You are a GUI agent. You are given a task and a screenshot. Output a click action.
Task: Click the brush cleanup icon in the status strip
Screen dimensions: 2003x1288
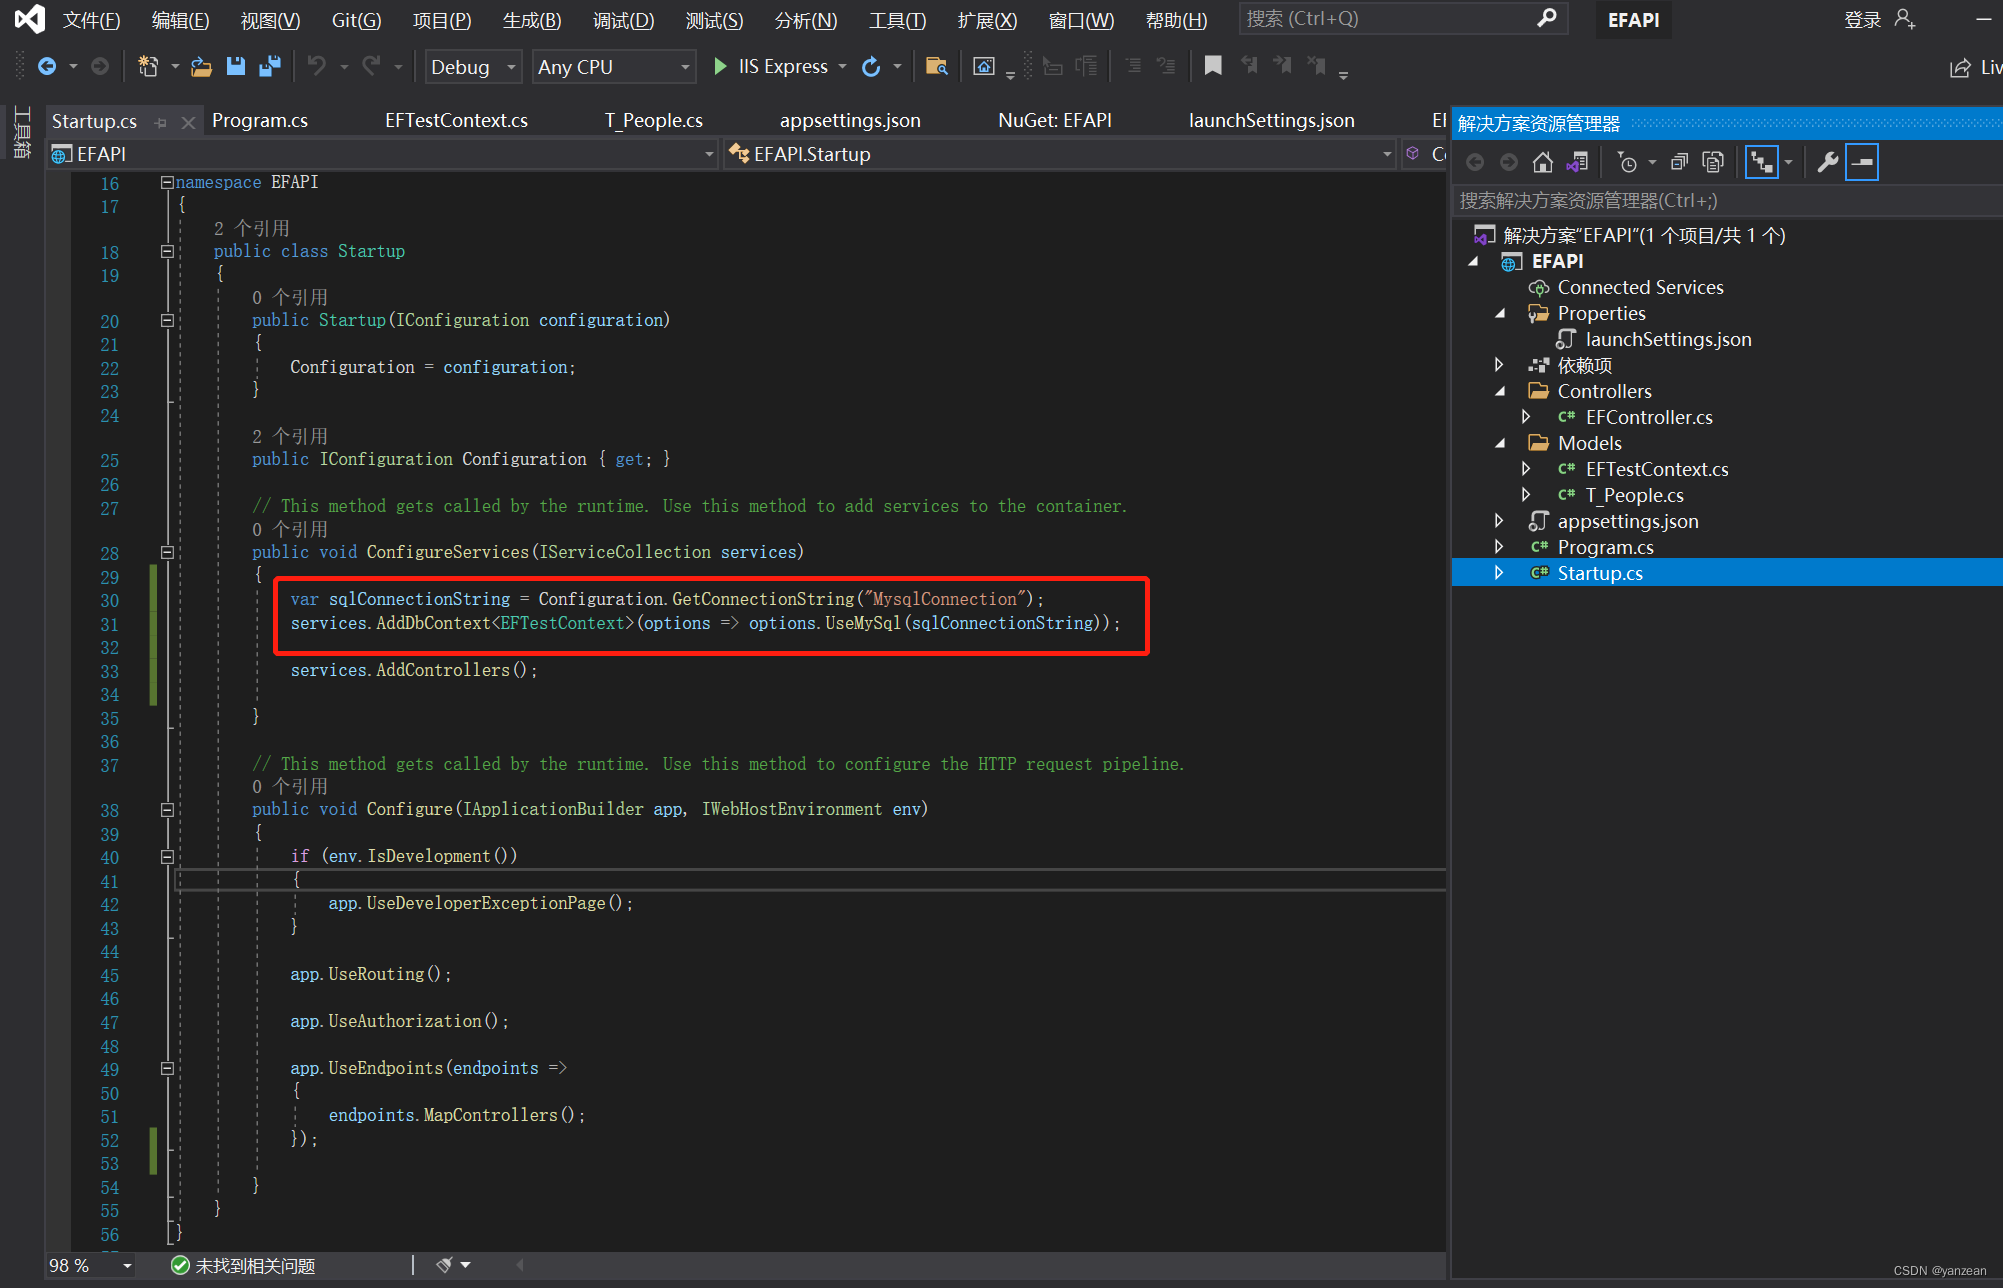coord(444,1265)
